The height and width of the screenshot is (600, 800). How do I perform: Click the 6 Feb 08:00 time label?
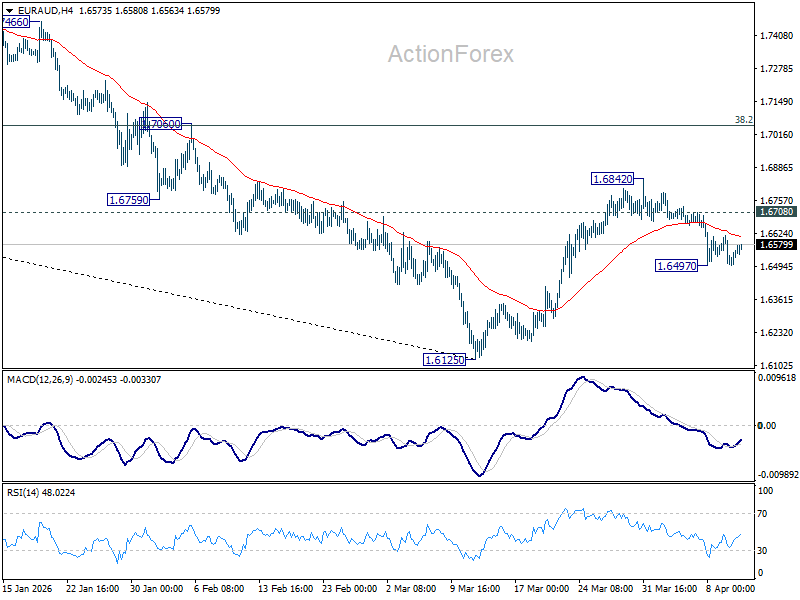[x=219, y=588]
